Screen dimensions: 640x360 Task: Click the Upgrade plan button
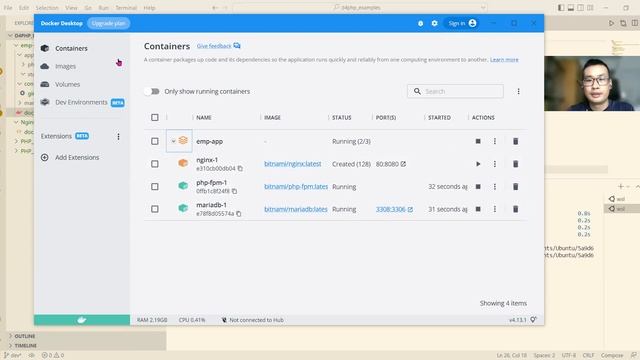coord(109,23)
